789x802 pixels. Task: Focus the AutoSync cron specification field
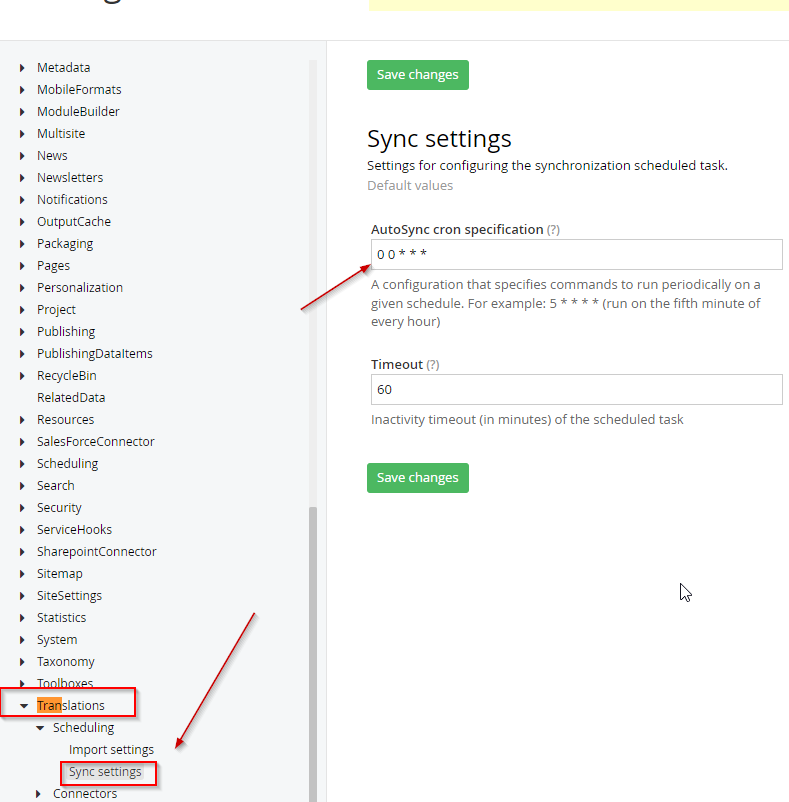click(577, 254)
